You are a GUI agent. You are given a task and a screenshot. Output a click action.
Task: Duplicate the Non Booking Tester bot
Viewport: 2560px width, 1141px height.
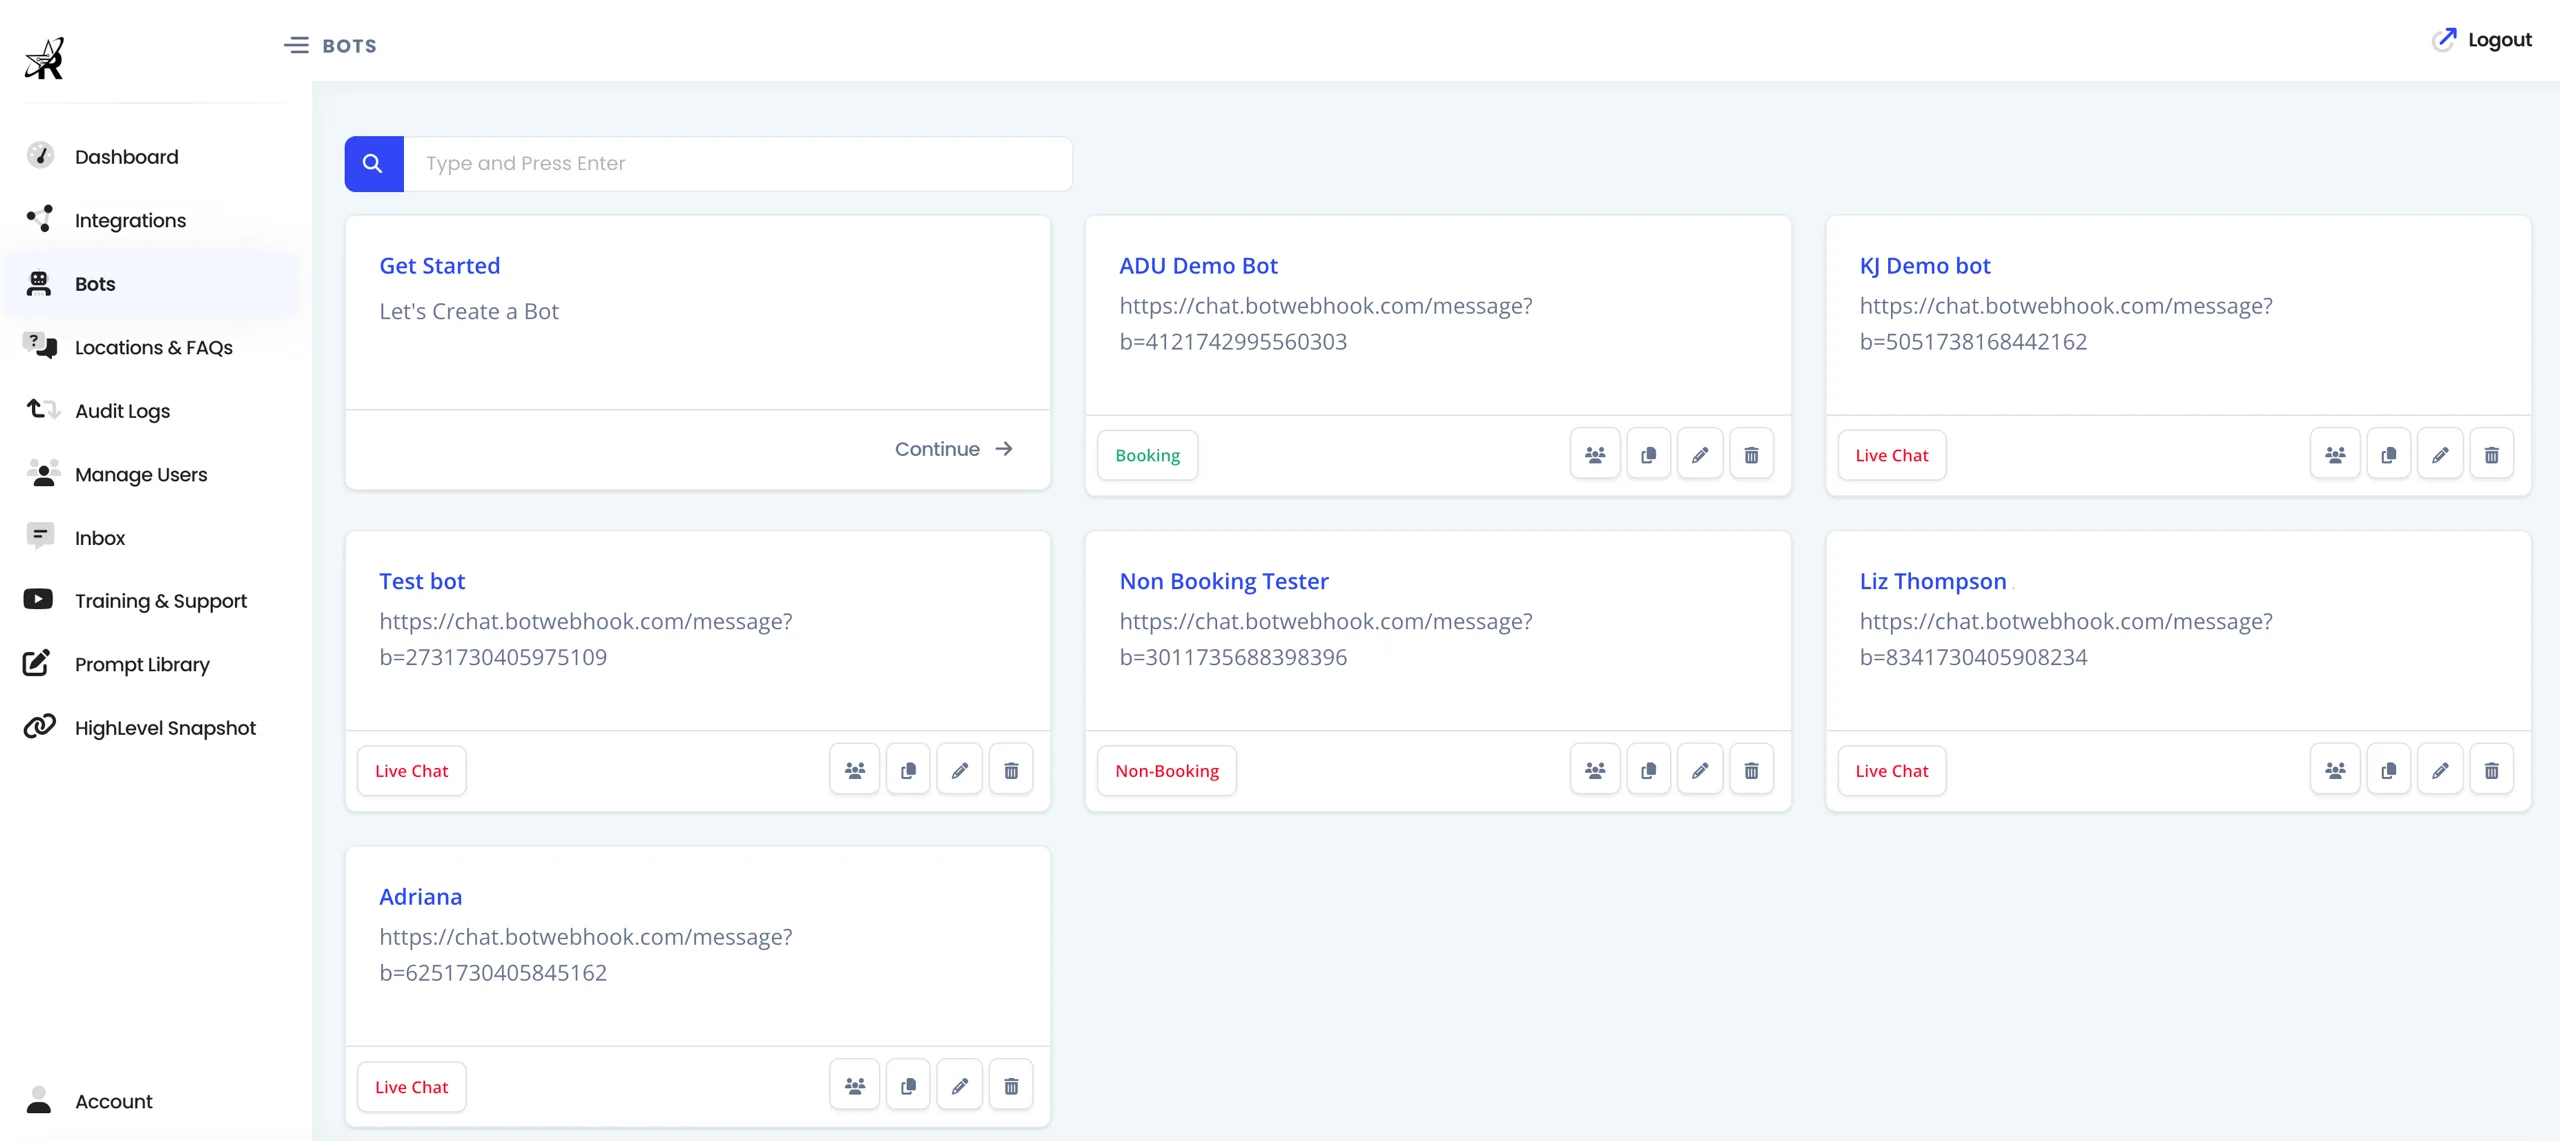click(x=1648, y=770)
